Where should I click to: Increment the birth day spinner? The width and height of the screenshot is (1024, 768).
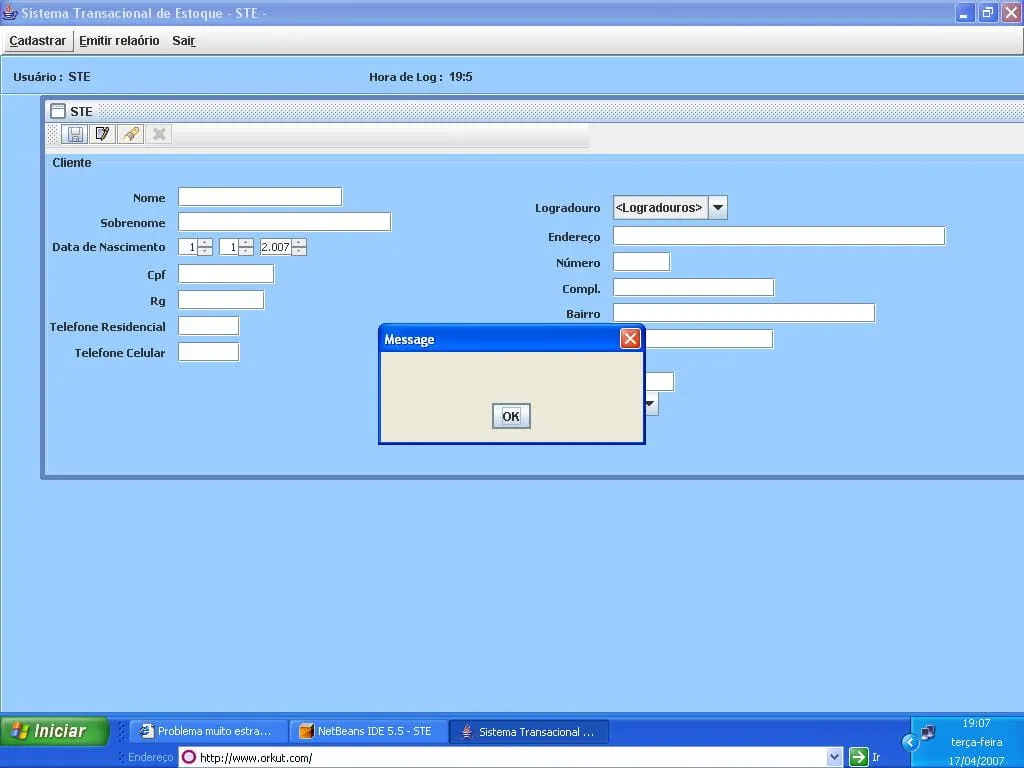205,243
